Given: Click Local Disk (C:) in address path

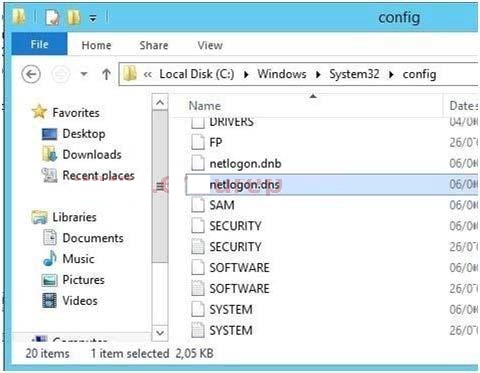Looking at the screenshot, I should click(x=197, y=74).
